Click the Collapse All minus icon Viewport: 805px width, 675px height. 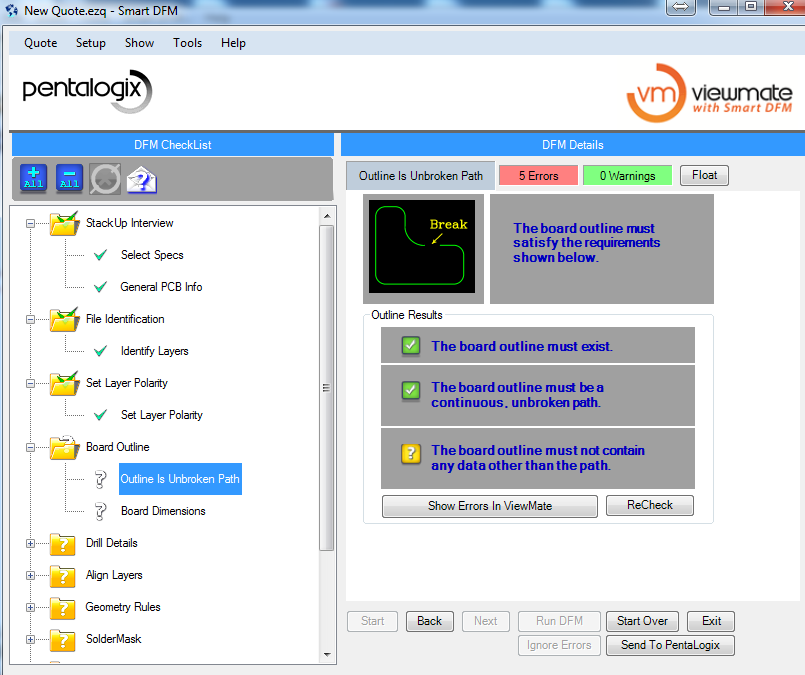click(x=69, y=178)
